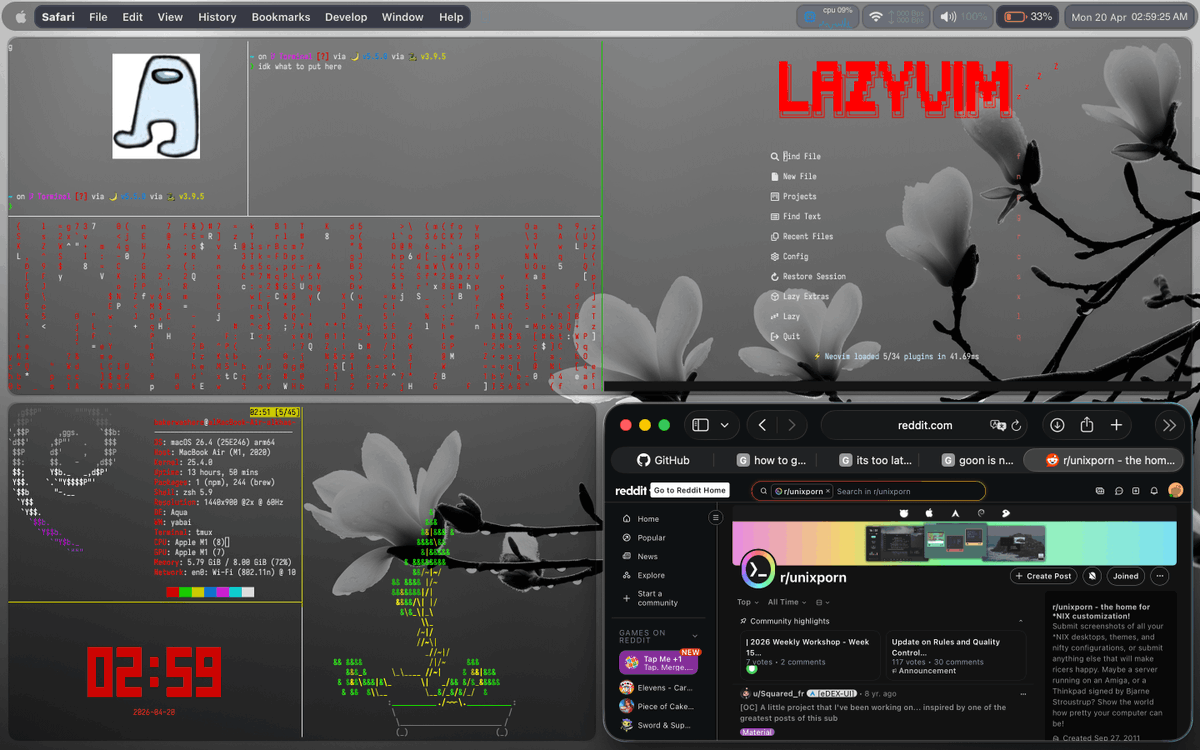Open the Reddit notifications bell

point(1154,491)
